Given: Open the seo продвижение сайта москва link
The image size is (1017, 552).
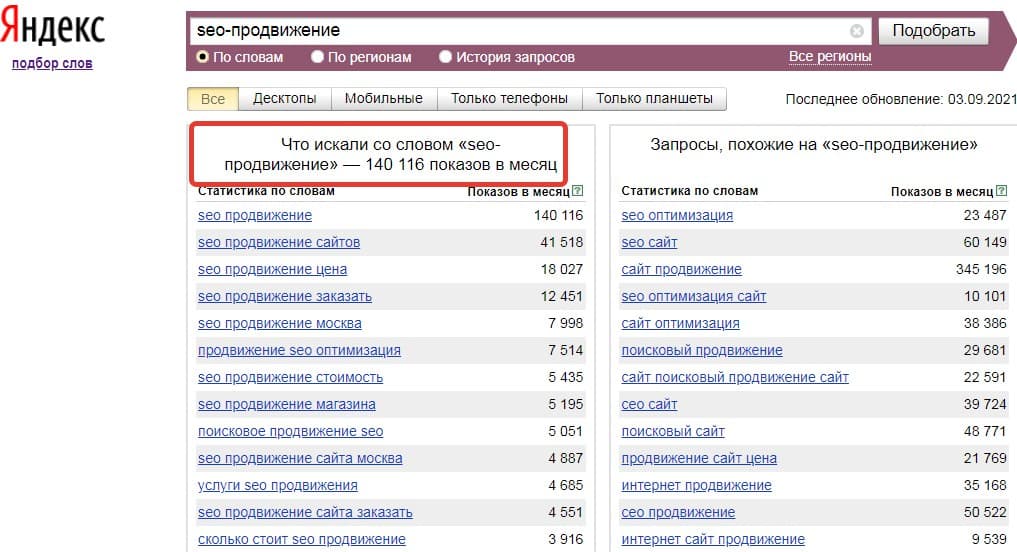Looking at the screenshot, I should pos(300,459).
